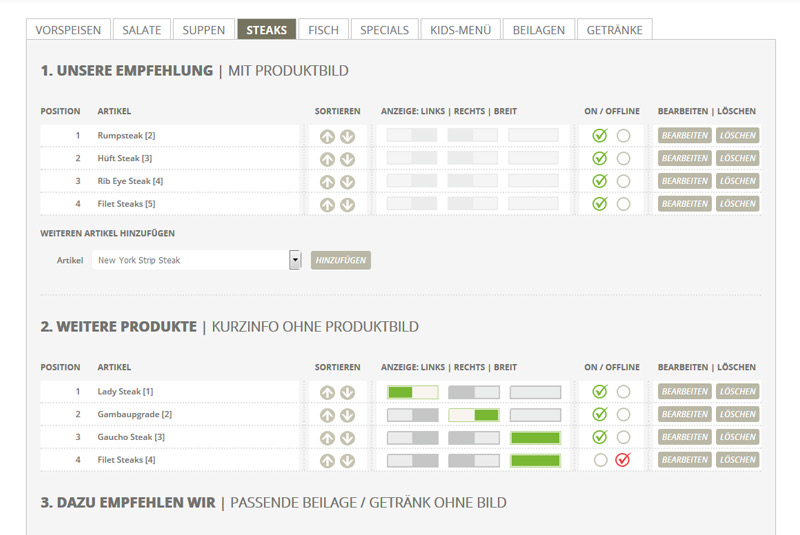Click BEARBEITEN for Lady Steak [1]
This screenshot has width=800, height=535.
[685, 392]
